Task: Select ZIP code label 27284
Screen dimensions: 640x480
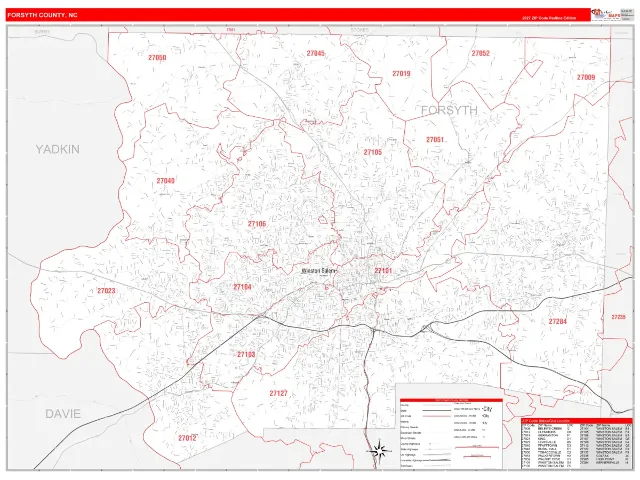Action: point(558,322)
